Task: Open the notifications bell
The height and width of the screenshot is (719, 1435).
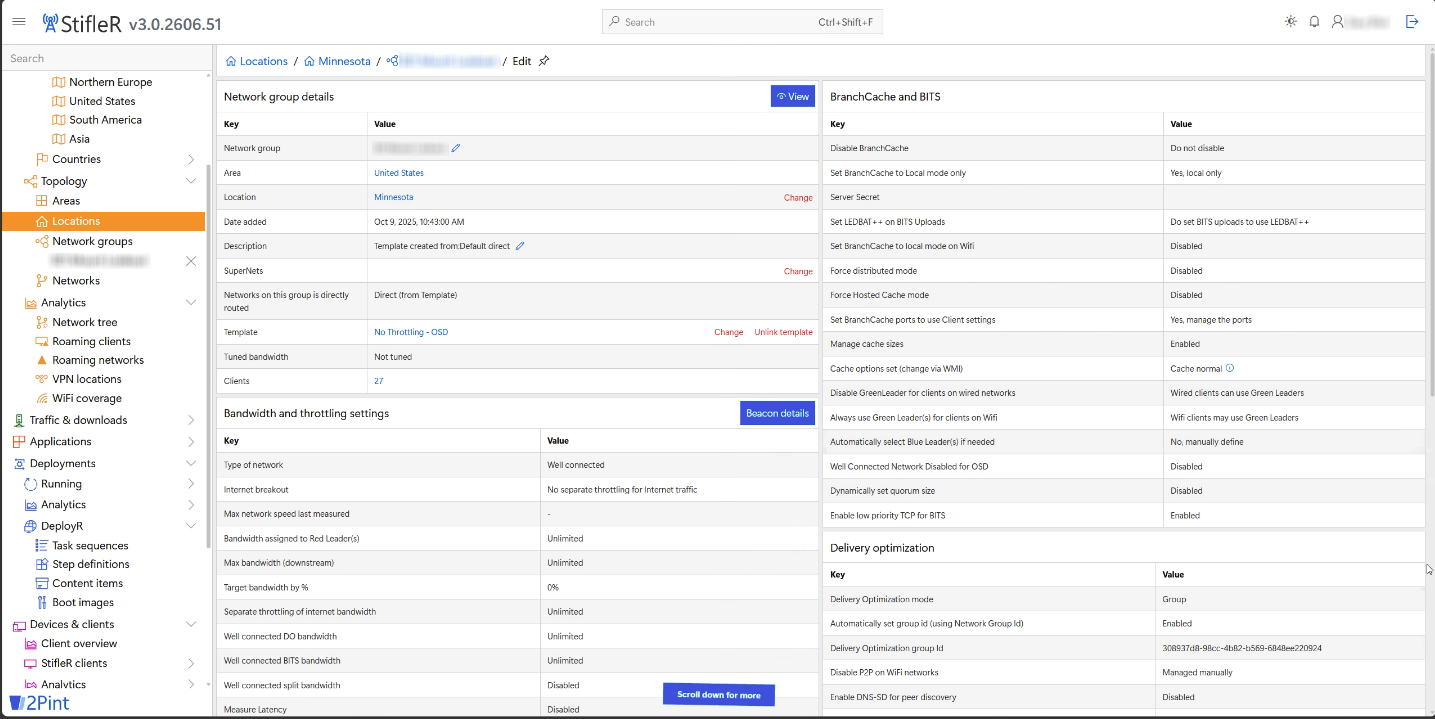Action: click(x=1315, y=21)
